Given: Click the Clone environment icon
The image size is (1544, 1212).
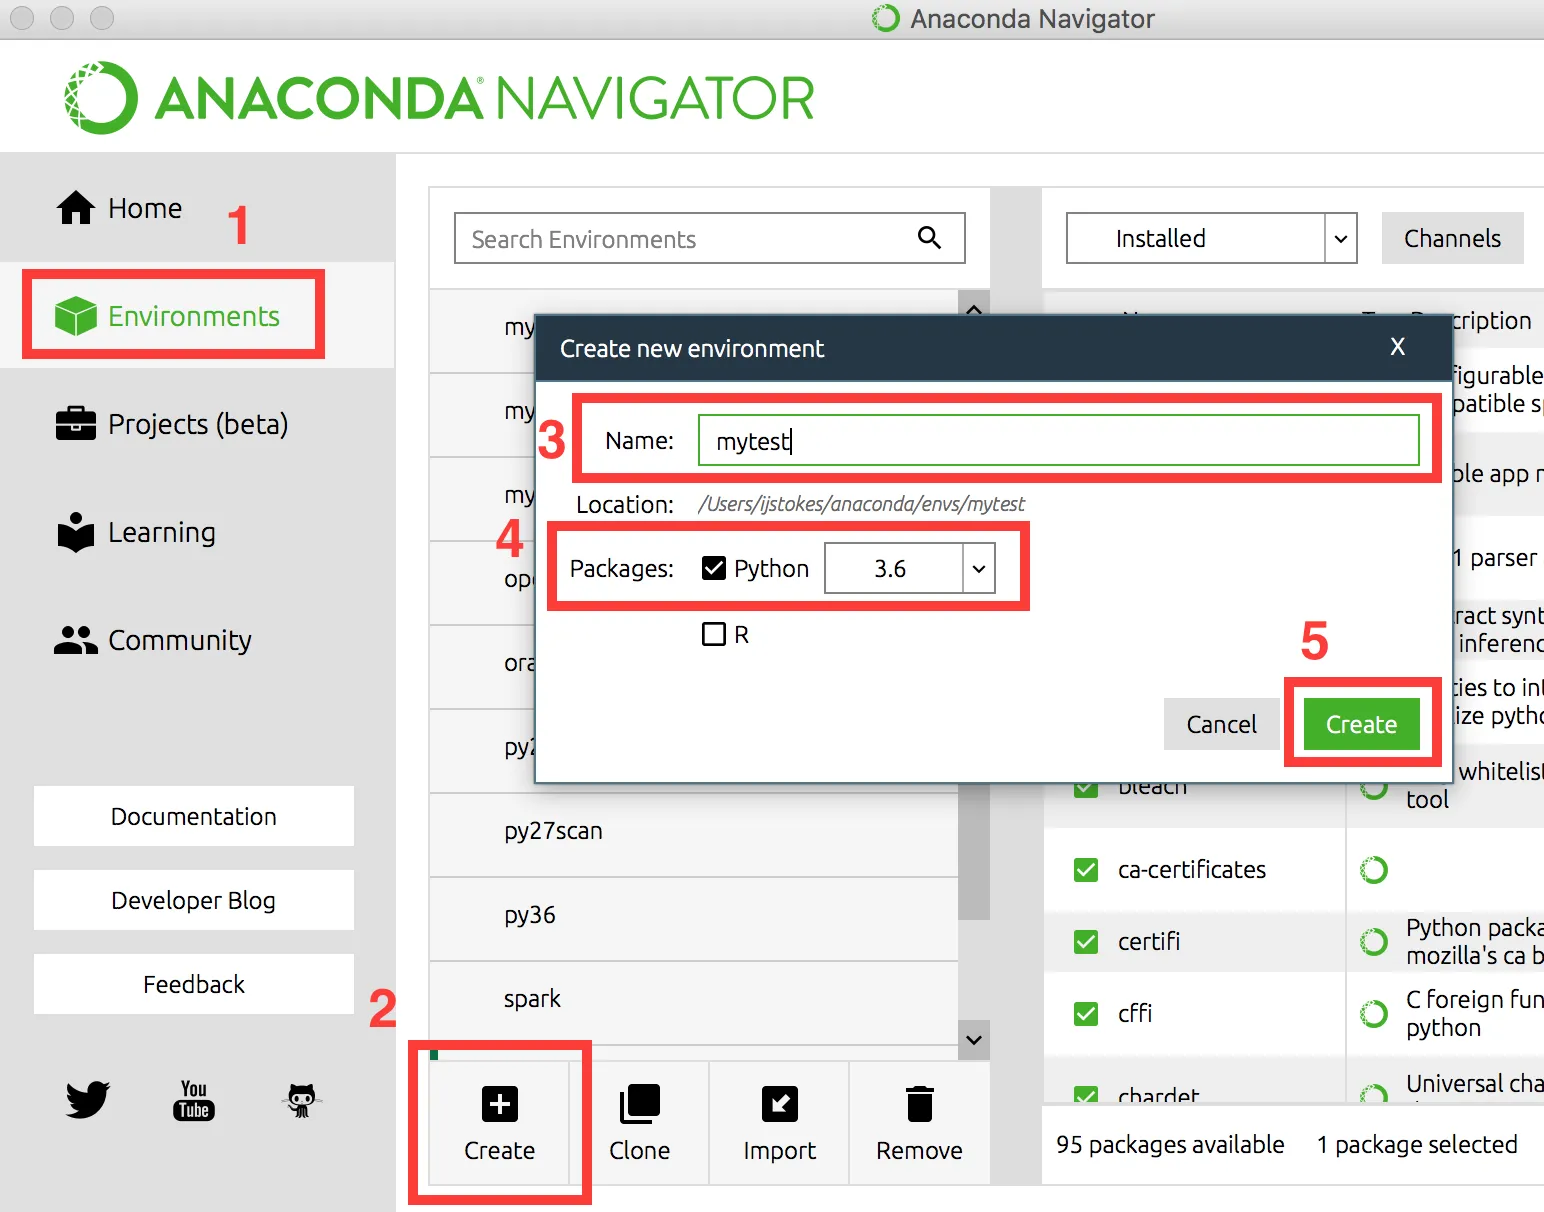Looking at the screenshot, I should click(640, 1104).
